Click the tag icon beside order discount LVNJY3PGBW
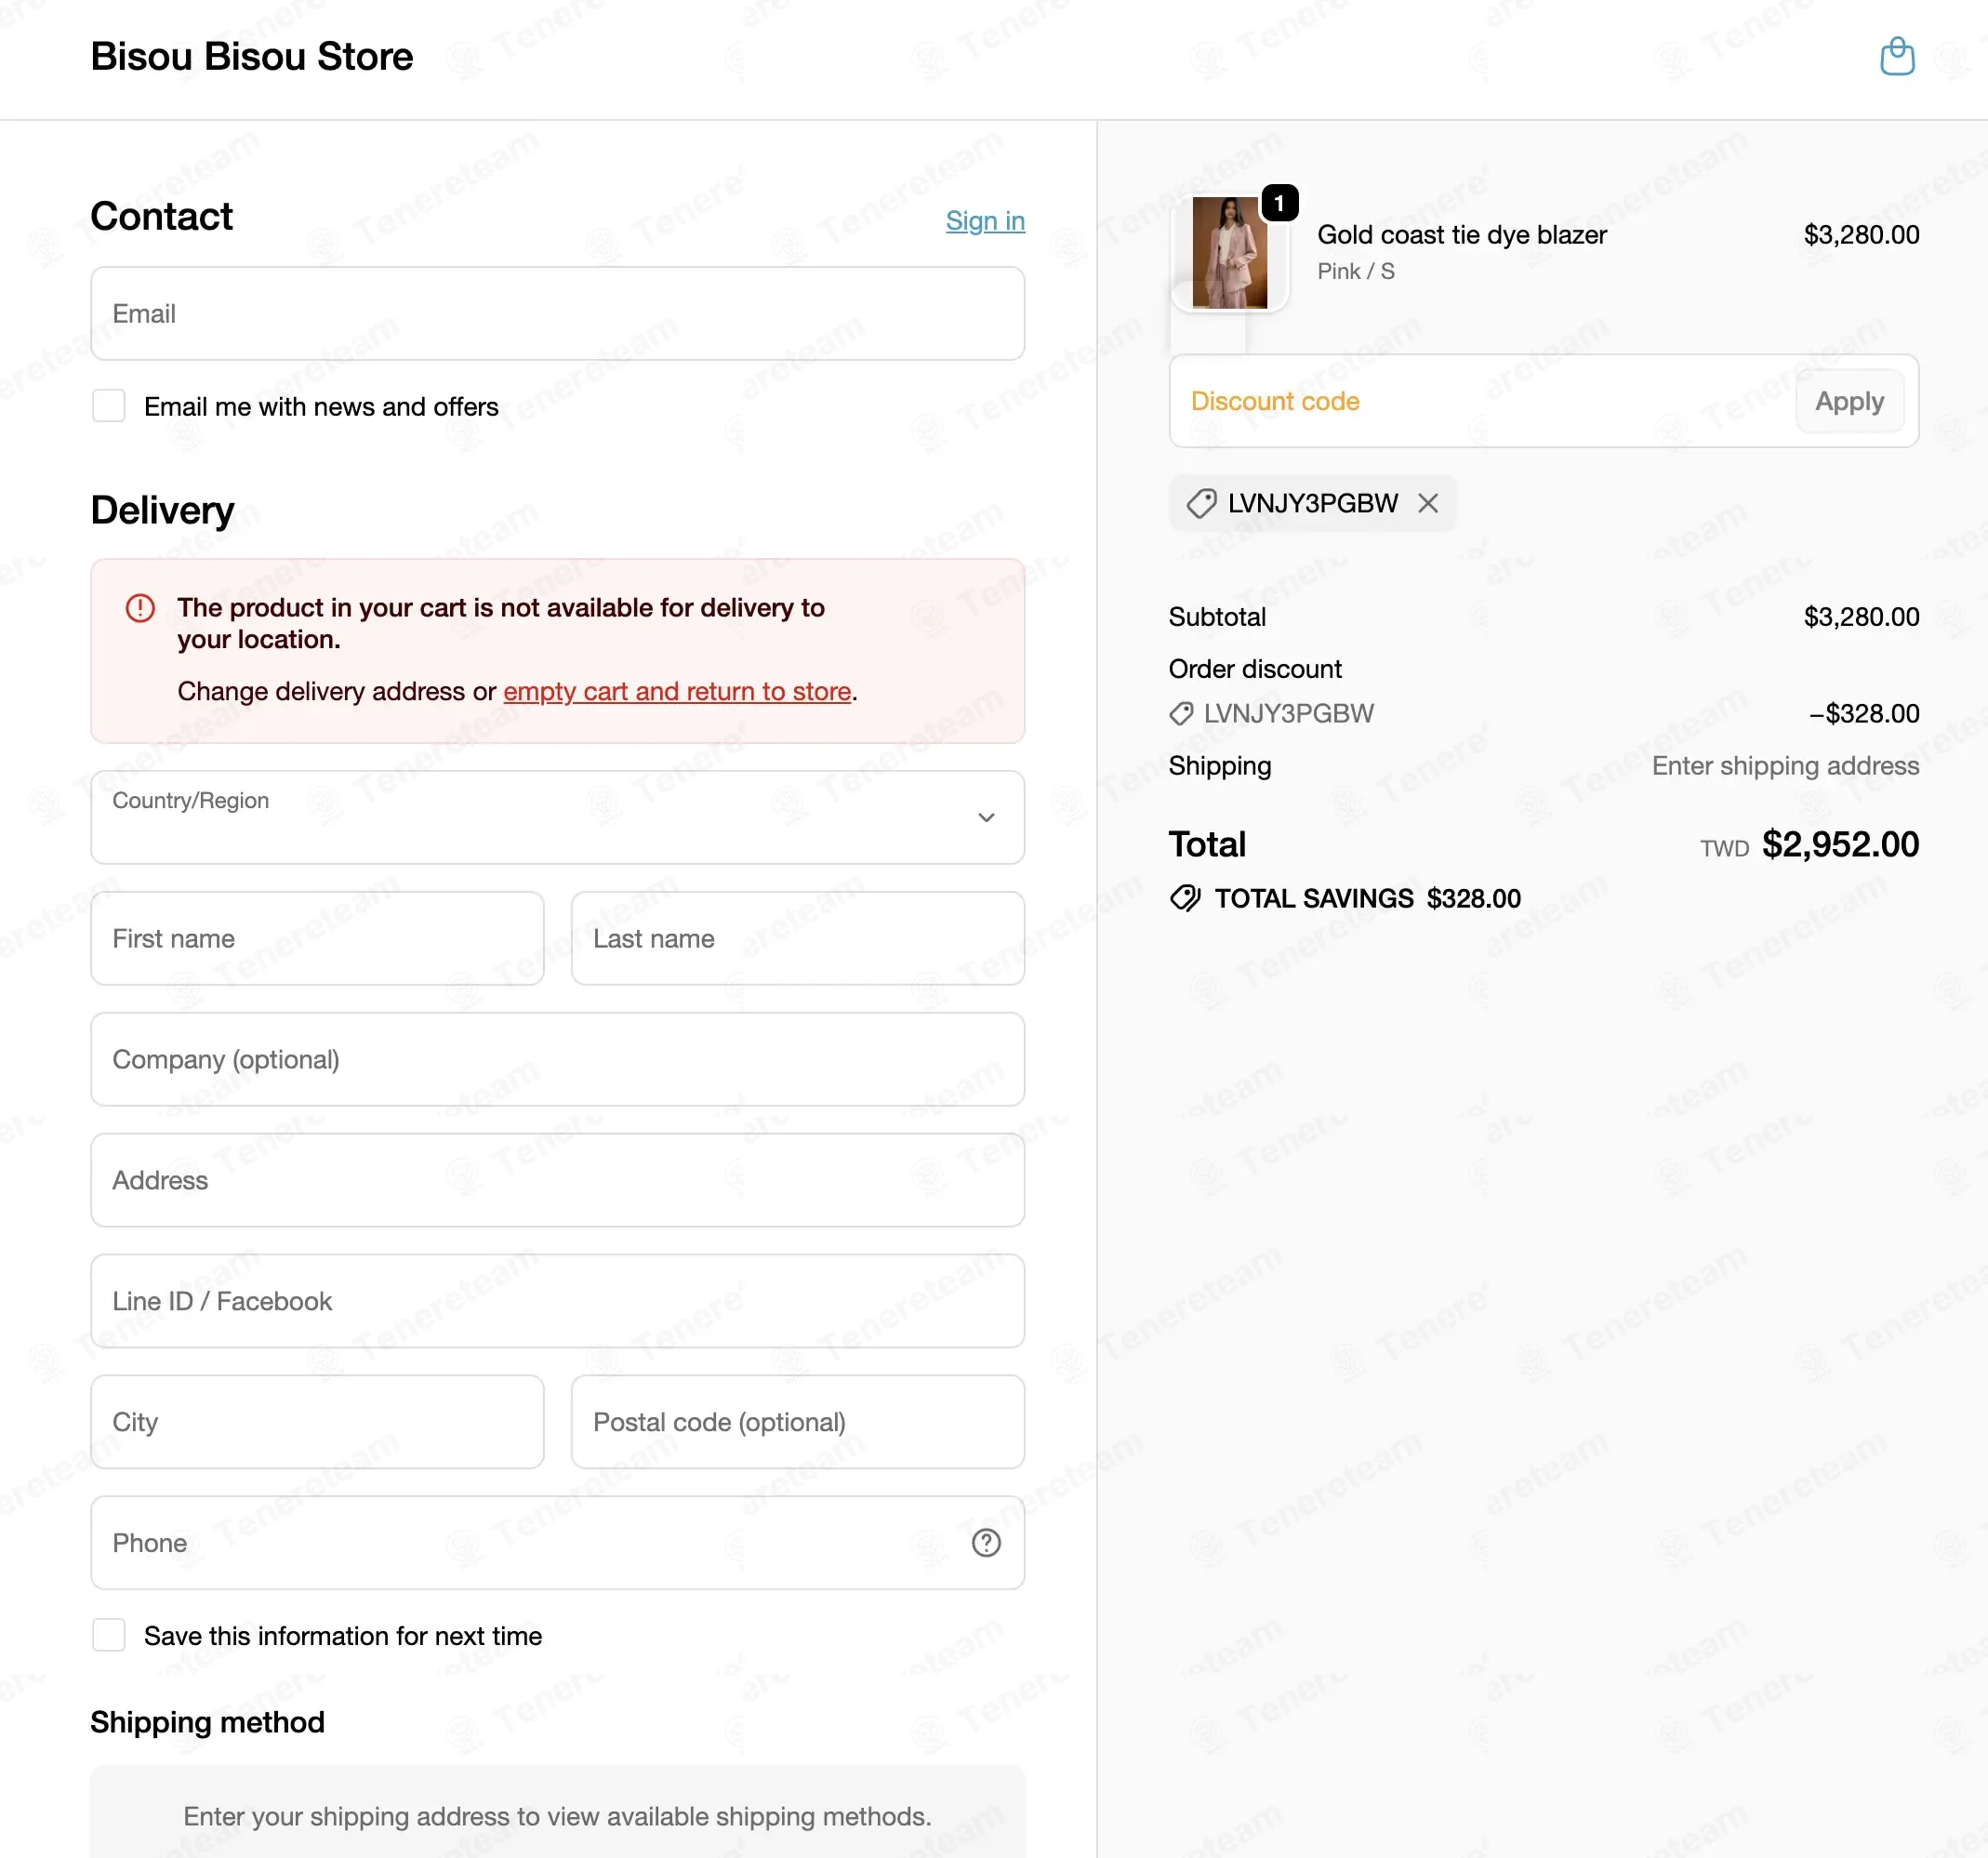This screenshot has width=1988, height=1858. point(1181,714)
